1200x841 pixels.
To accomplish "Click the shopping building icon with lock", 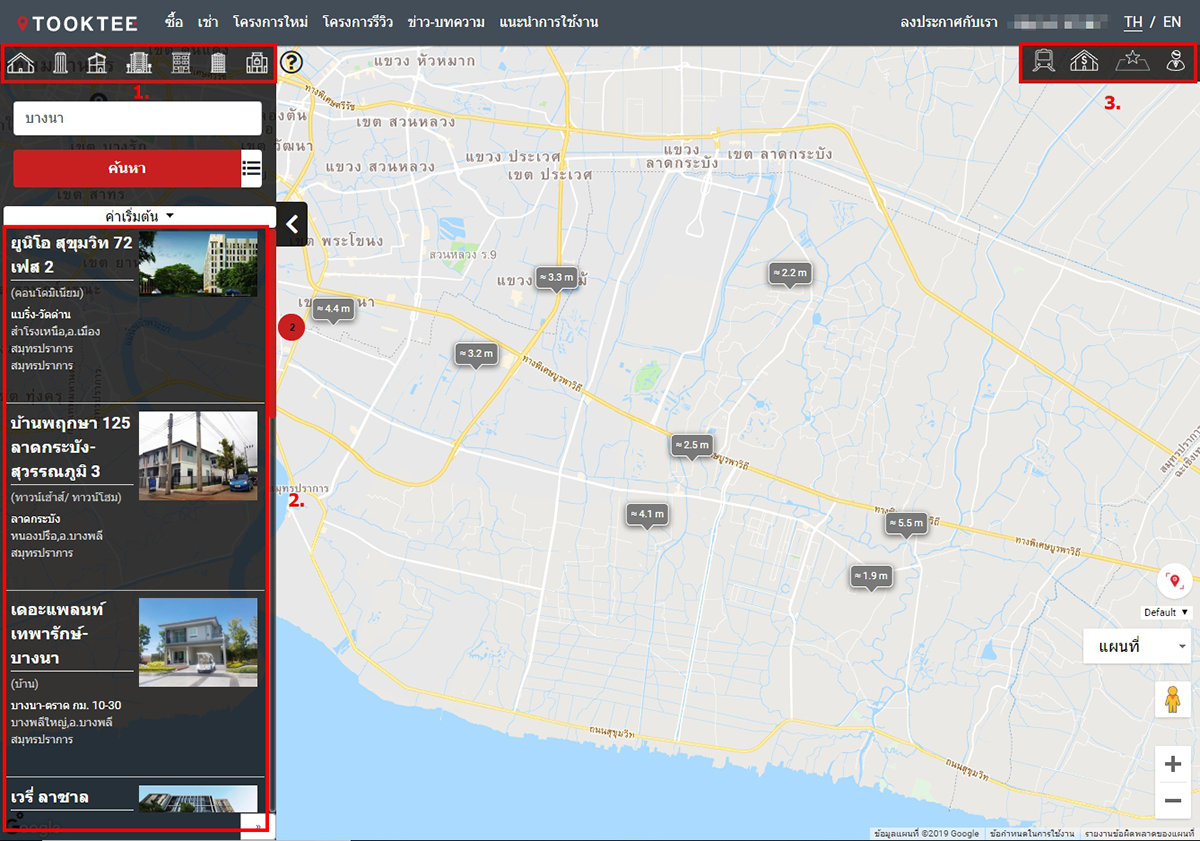I will [257, 64].
